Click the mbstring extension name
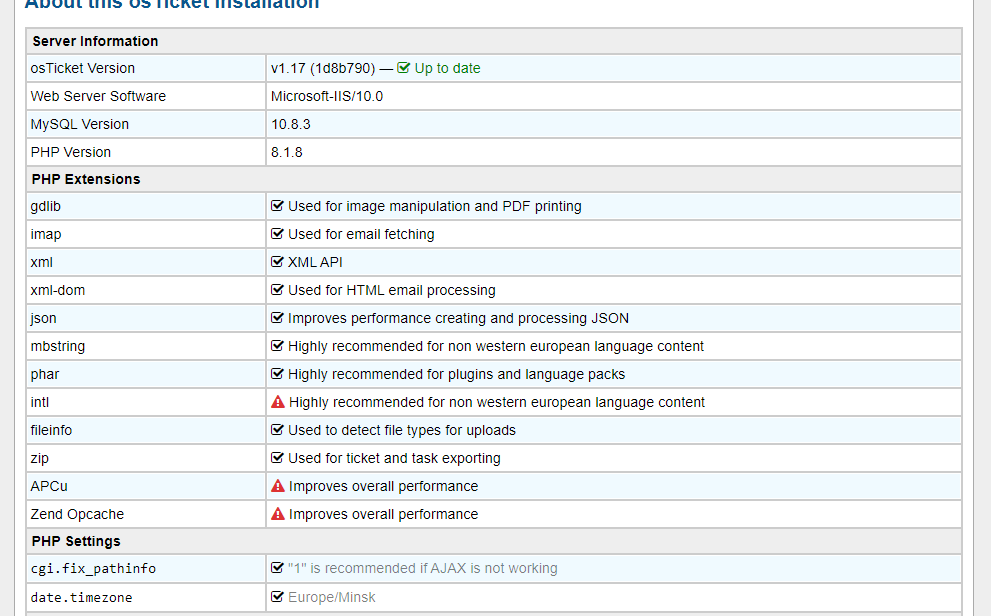The width and height of the screenshot is (991, 616). tap(58, 346)
